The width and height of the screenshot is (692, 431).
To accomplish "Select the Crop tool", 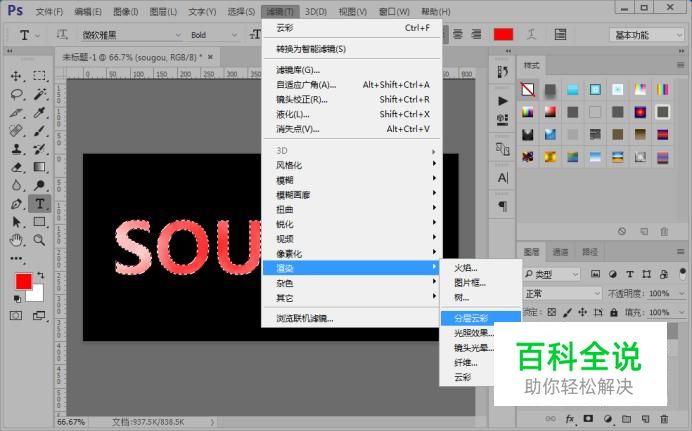I will point(16,113).
